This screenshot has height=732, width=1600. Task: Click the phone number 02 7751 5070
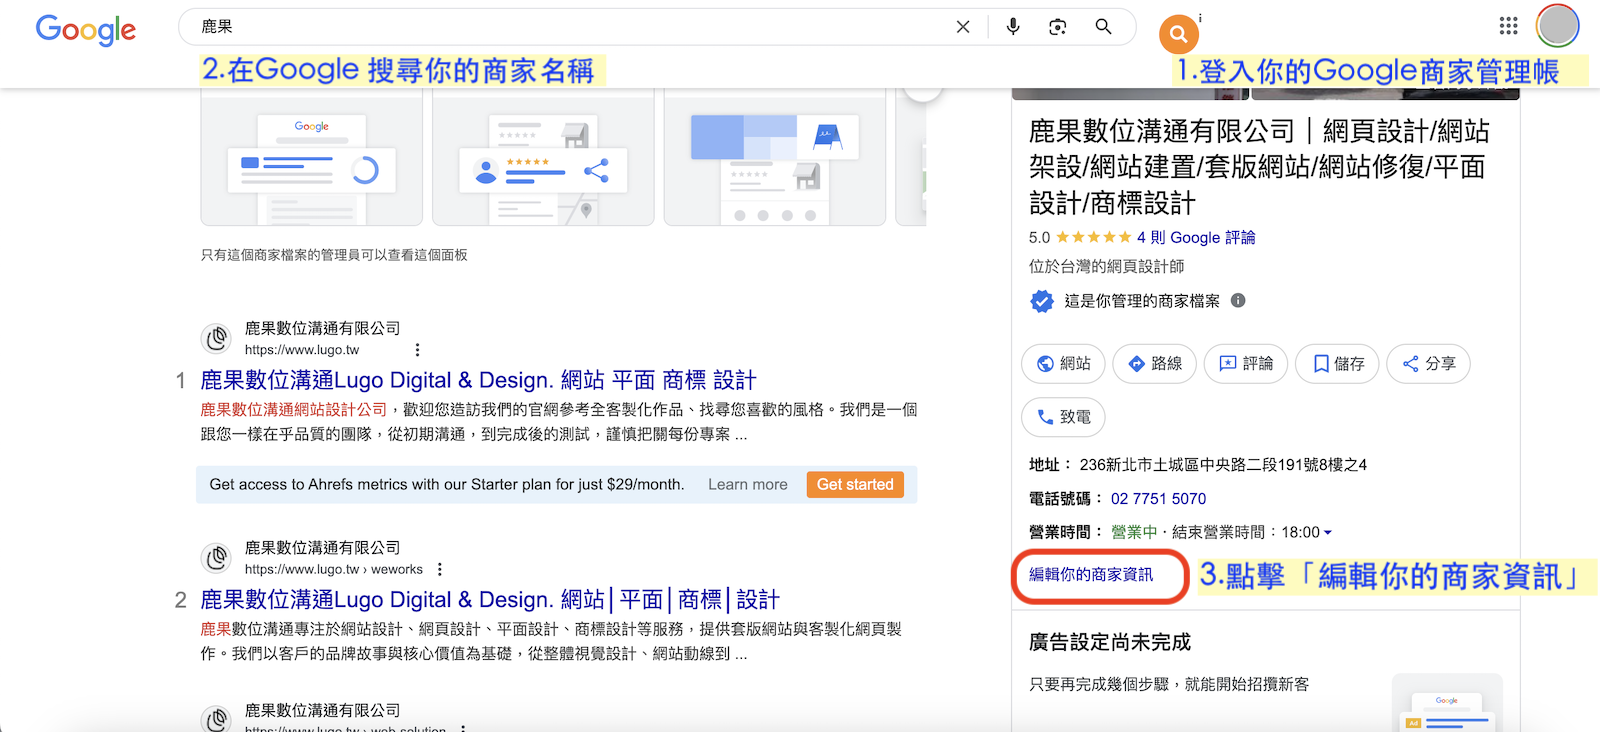(x=1158, y=498)
